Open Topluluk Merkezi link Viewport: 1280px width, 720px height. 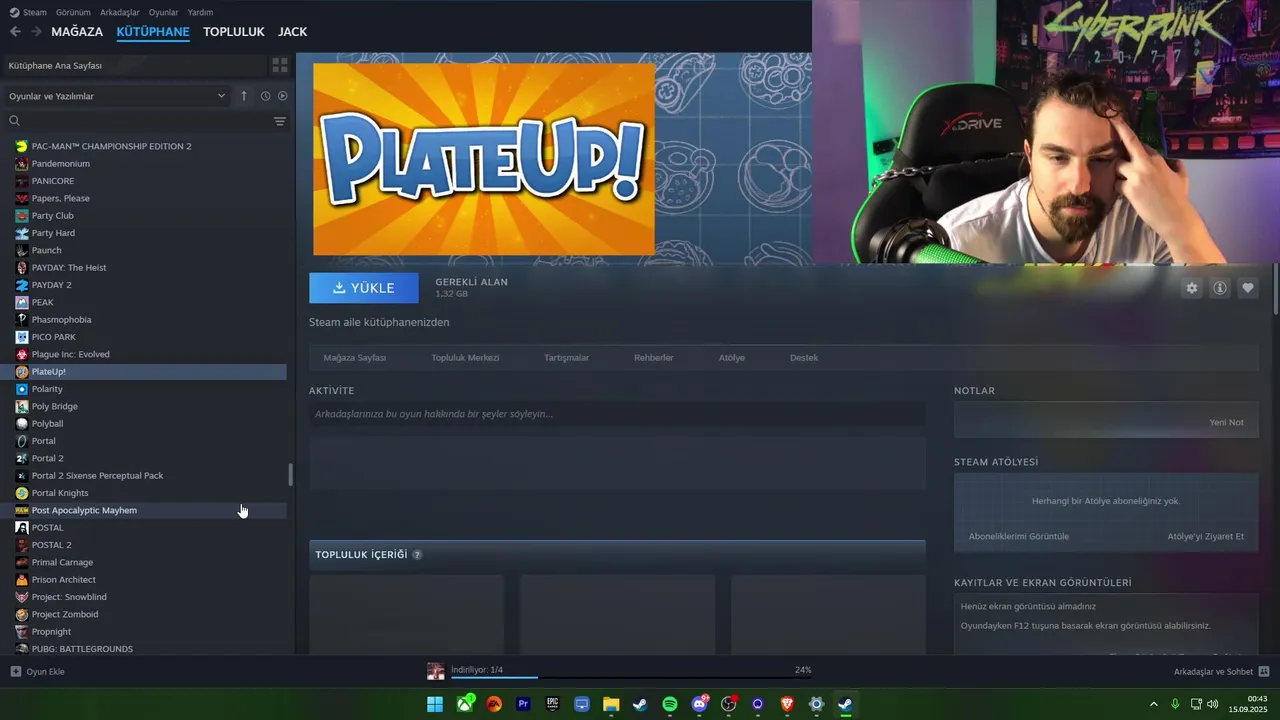coord(465,358)
